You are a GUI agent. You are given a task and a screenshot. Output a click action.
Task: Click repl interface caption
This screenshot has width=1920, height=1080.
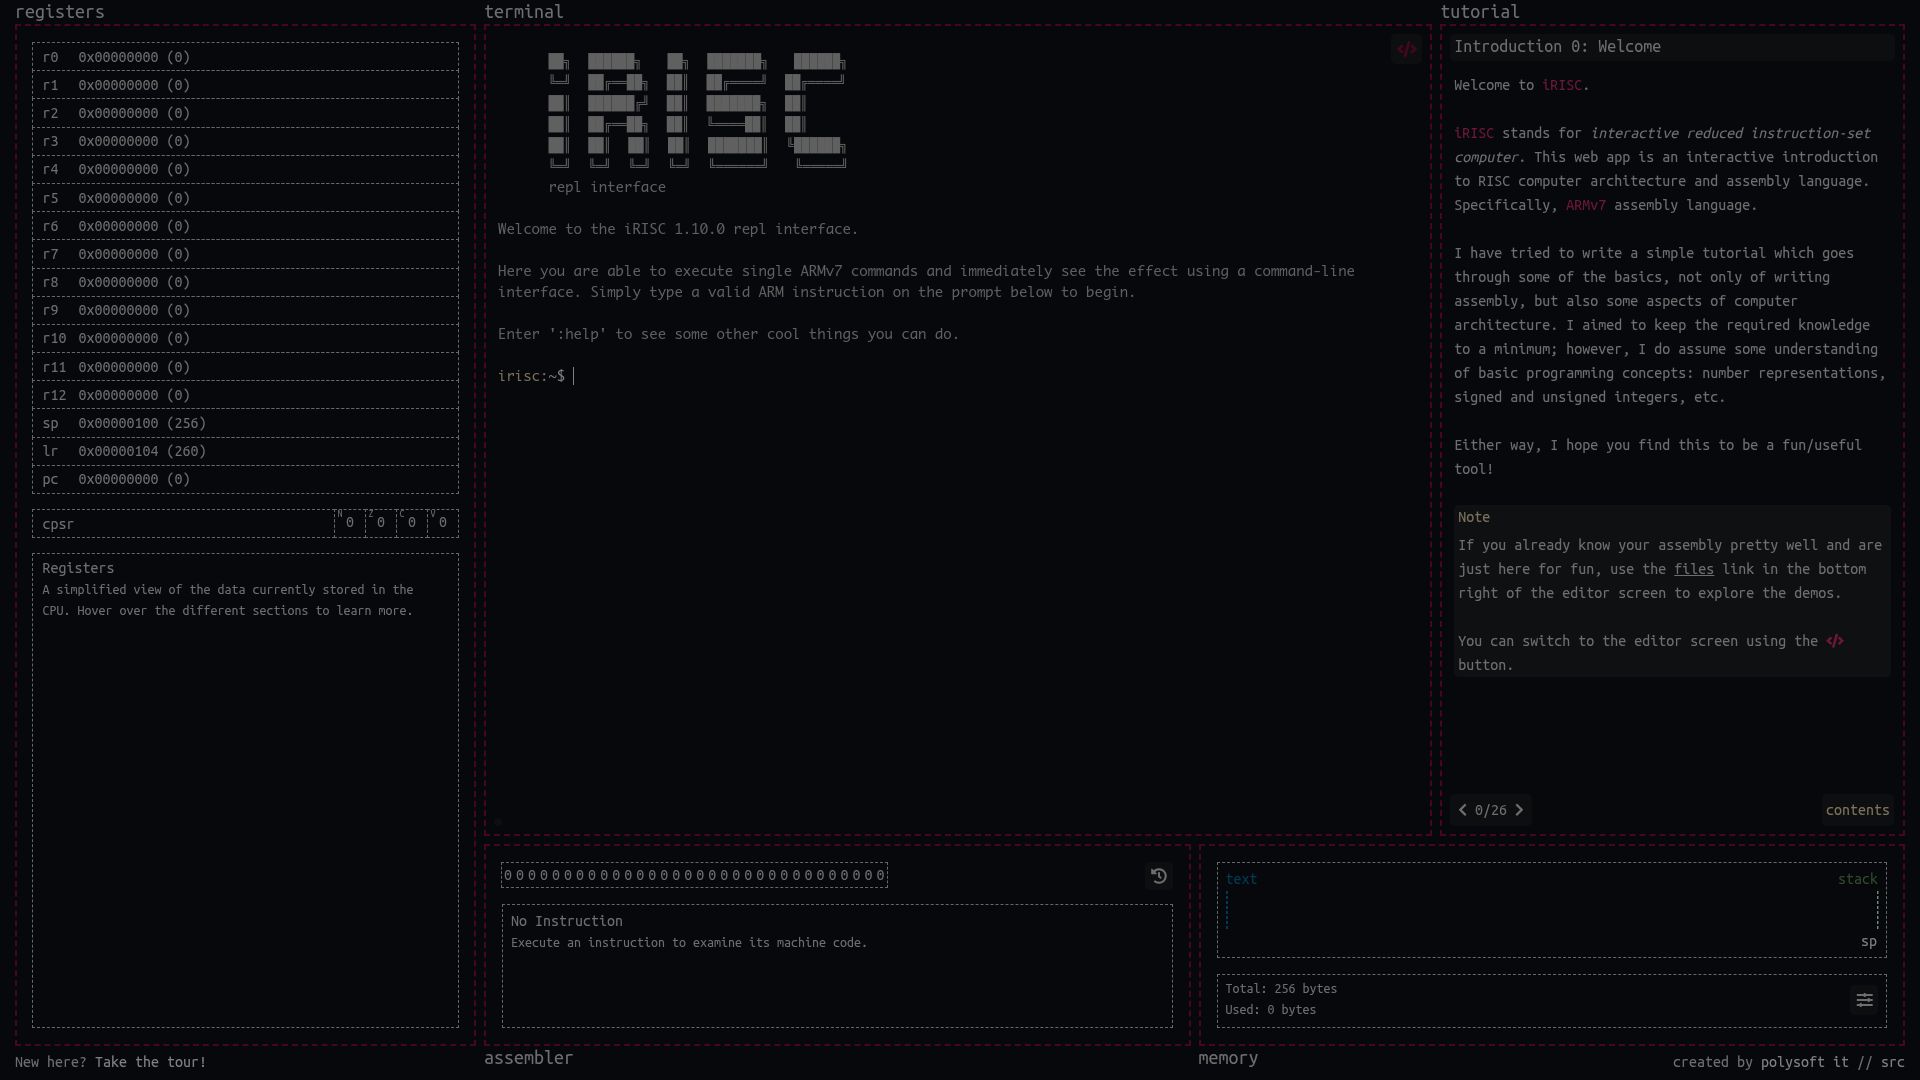click(607, 187)
